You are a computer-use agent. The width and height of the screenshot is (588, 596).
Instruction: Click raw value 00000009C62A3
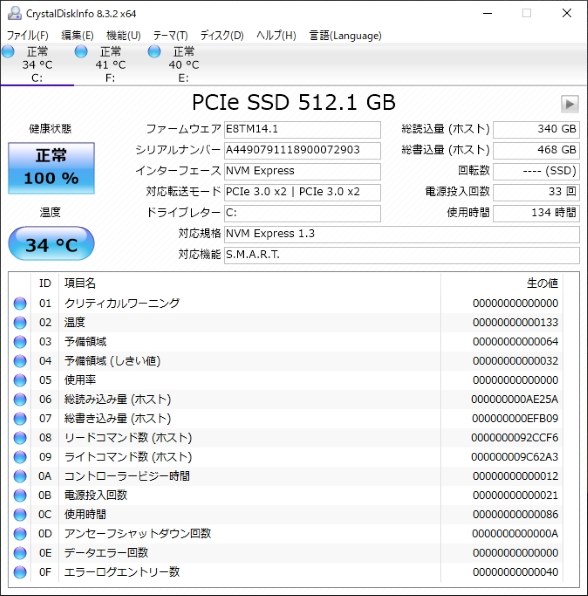515,457
